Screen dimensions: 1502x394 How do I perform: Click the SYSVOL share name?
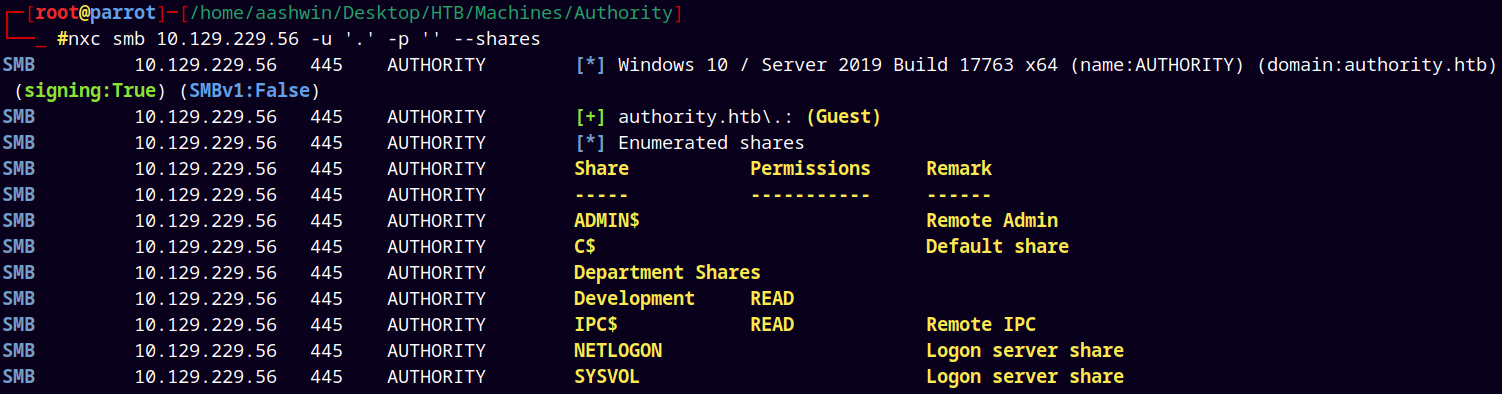click(607, 377)
